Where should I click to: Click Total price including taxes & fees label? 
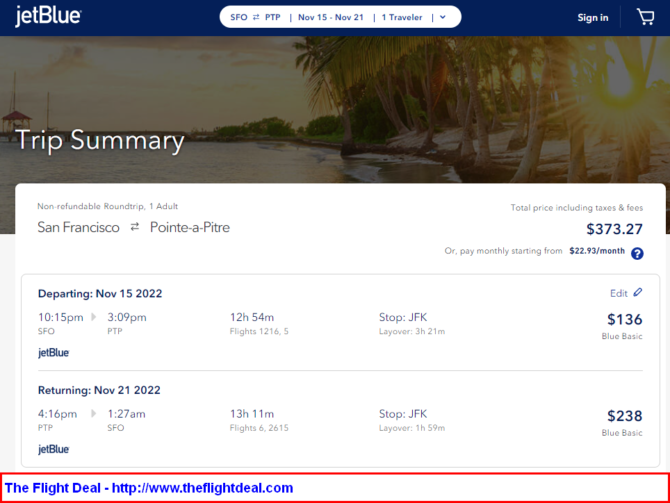pyautogui.click(x=577, y=208)
